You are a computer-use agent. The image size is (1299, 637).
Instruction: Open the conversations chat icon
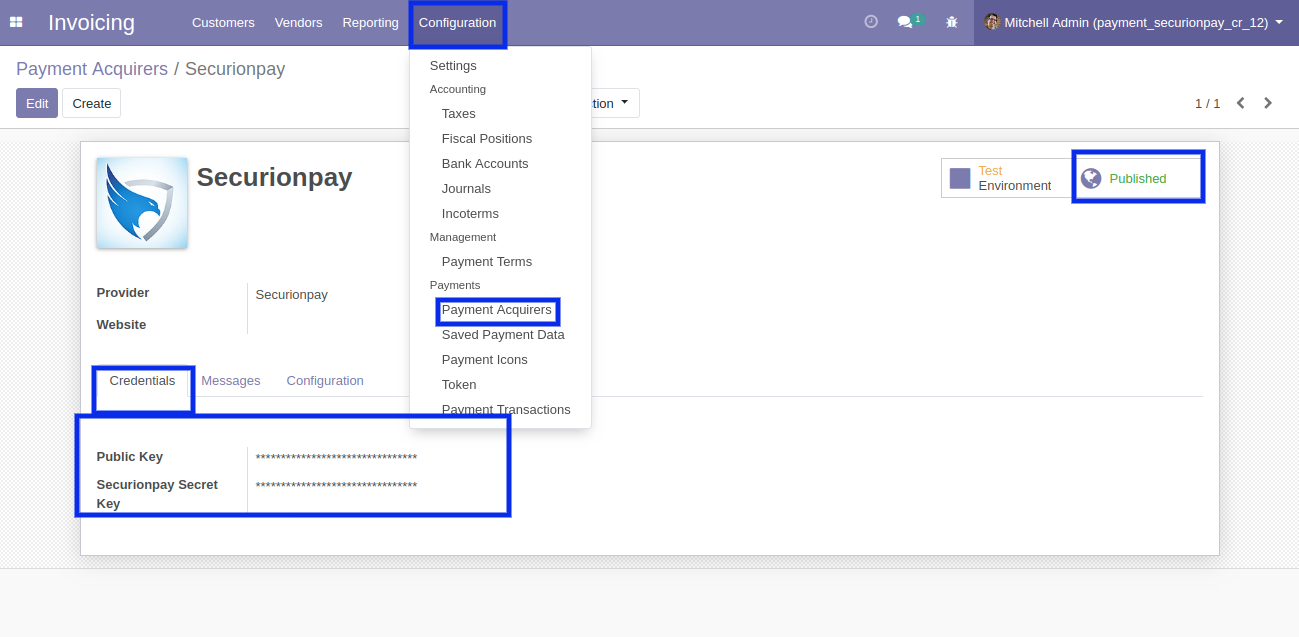904,22
